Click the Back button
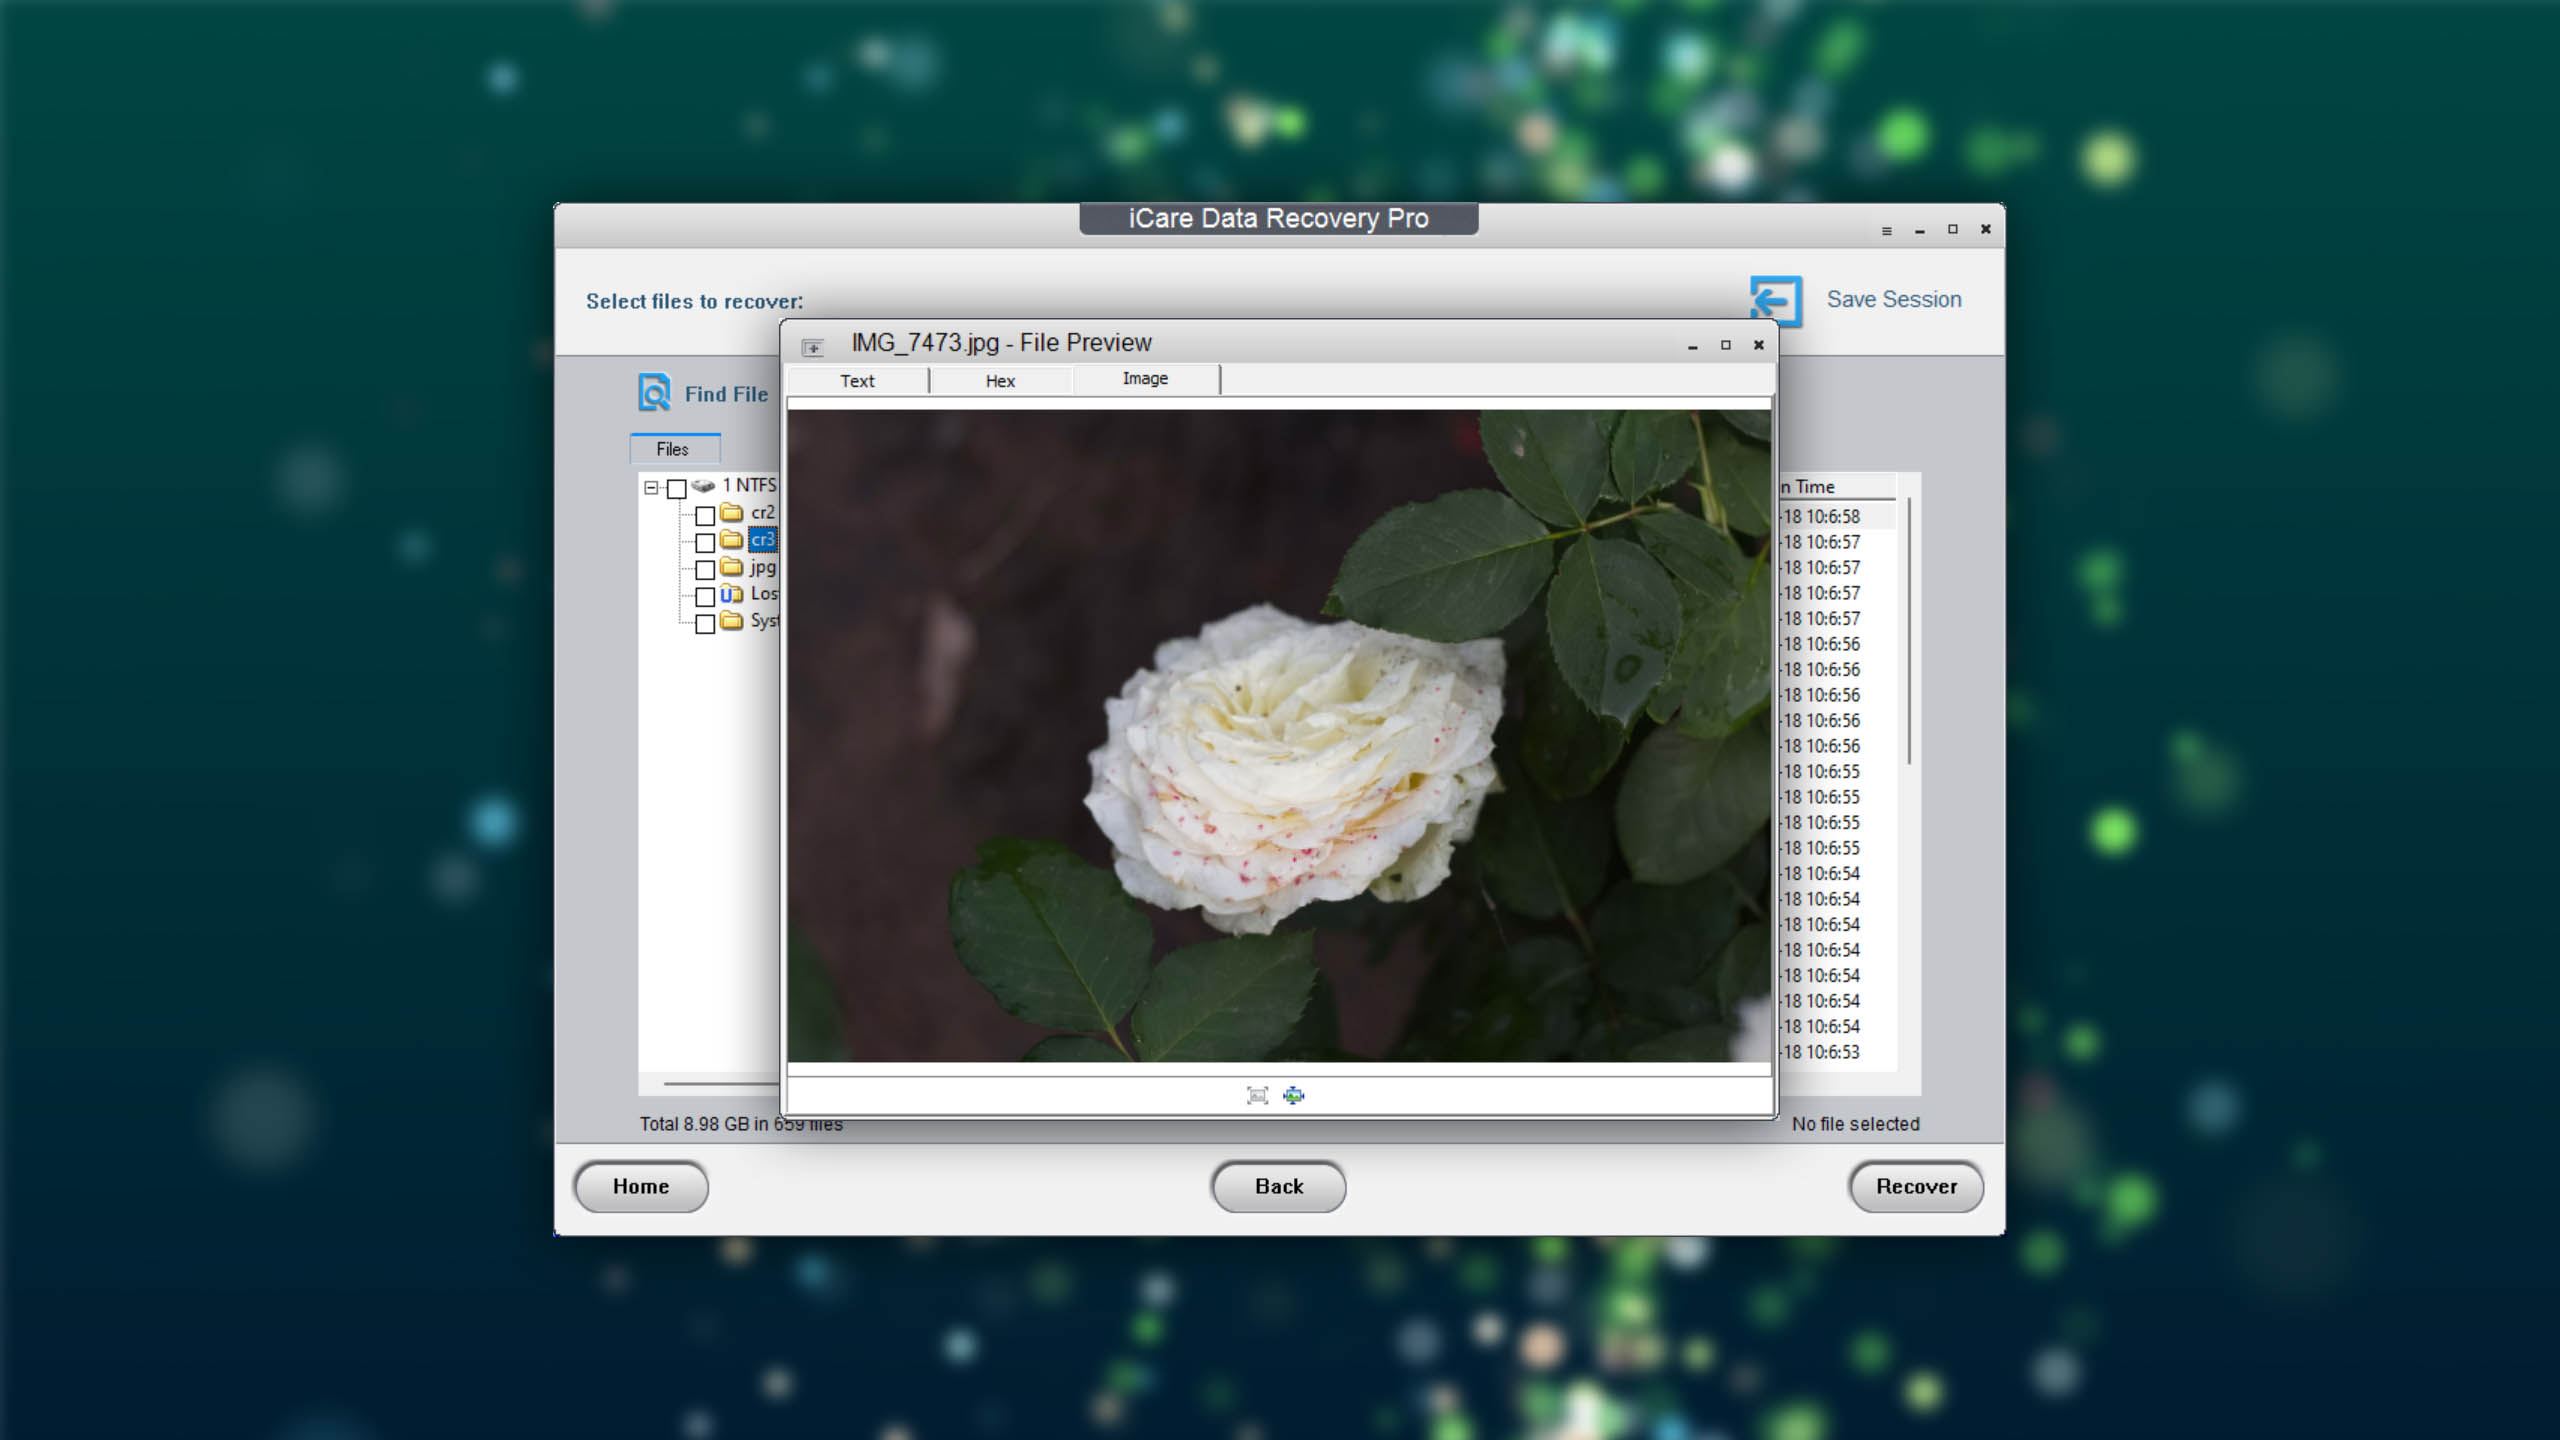This screenshot has width=2560, height=1440. click(1279, 1186)
